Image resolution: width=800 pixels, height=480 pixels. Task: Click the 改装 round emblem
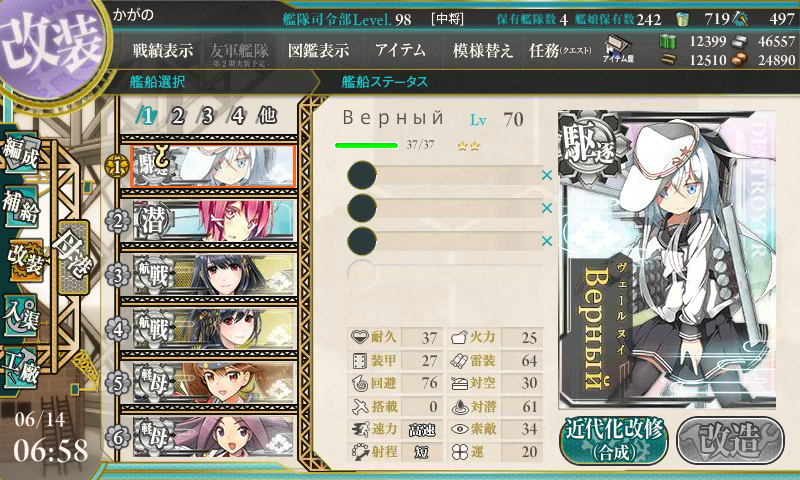[x=50, y=45]
